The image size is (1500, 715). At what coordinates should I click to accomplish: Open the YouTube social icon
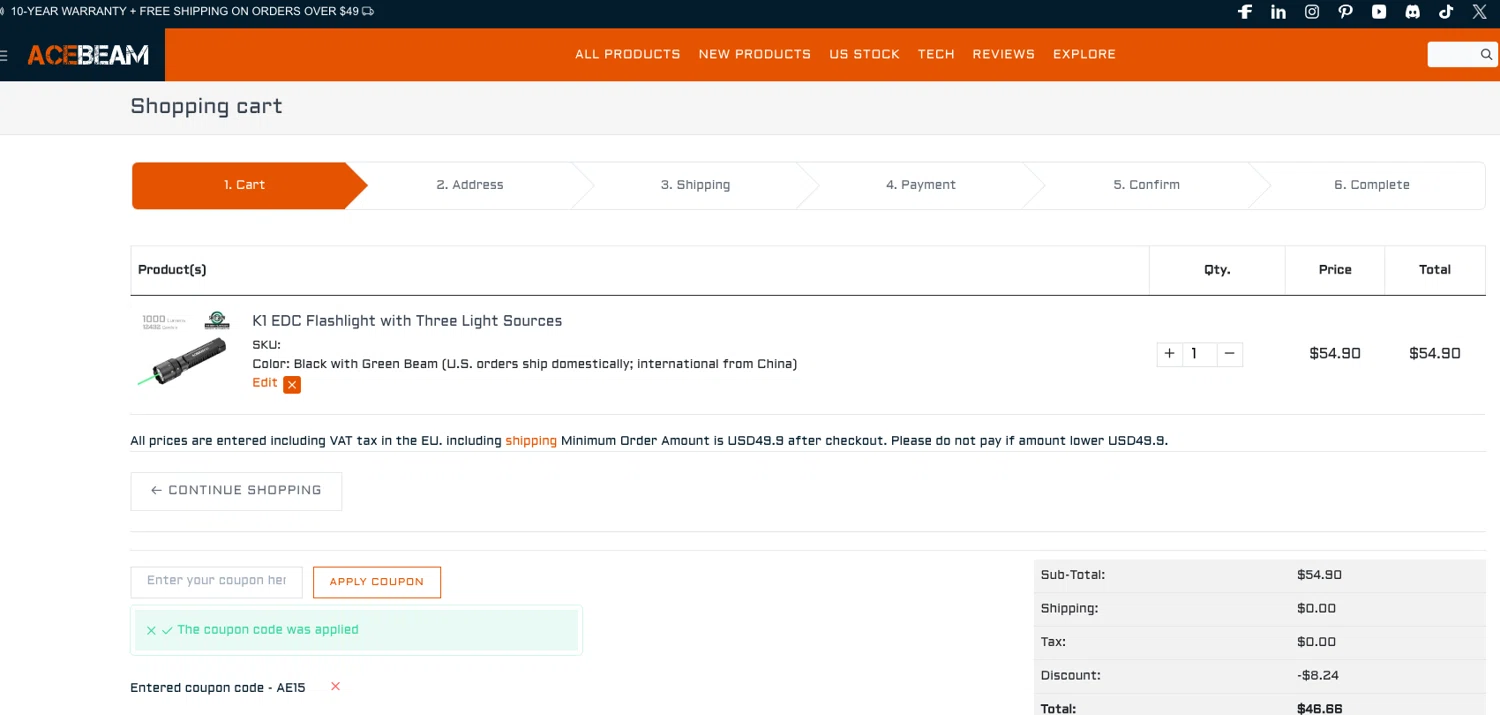pyautogui.click(x=1379, y=12)
